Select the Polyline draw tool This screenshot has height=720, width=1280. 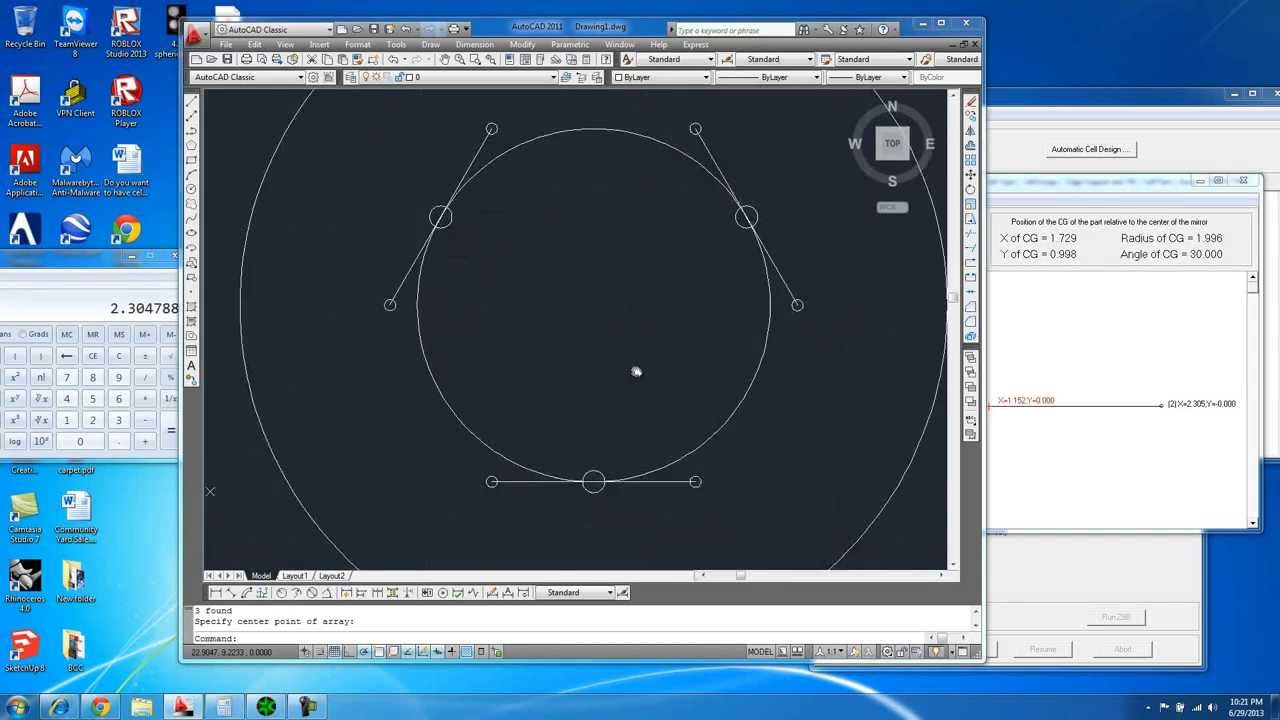click(x=191, y=131)
